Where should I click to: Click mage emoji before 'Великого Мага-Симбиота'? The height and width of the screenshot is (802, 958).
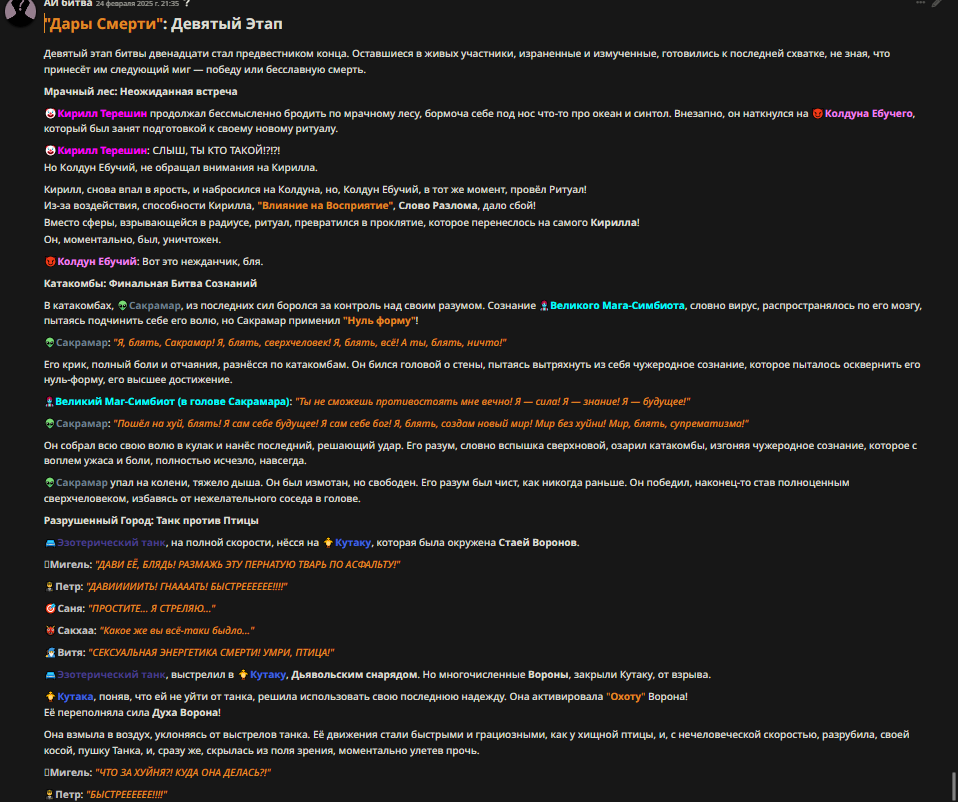click(544, 305)
